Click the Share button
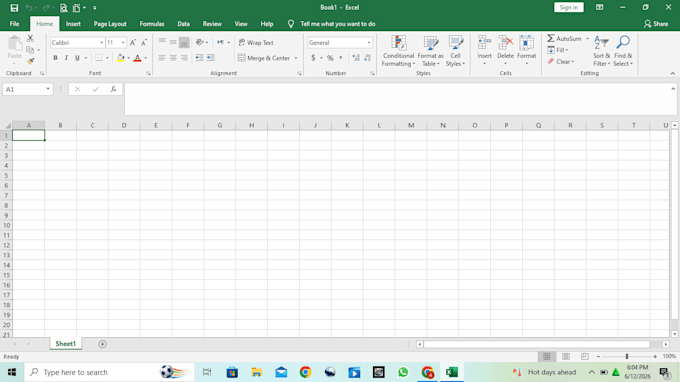Image resolution: width=680 pixels, height=382 pixels. (656, 24)
